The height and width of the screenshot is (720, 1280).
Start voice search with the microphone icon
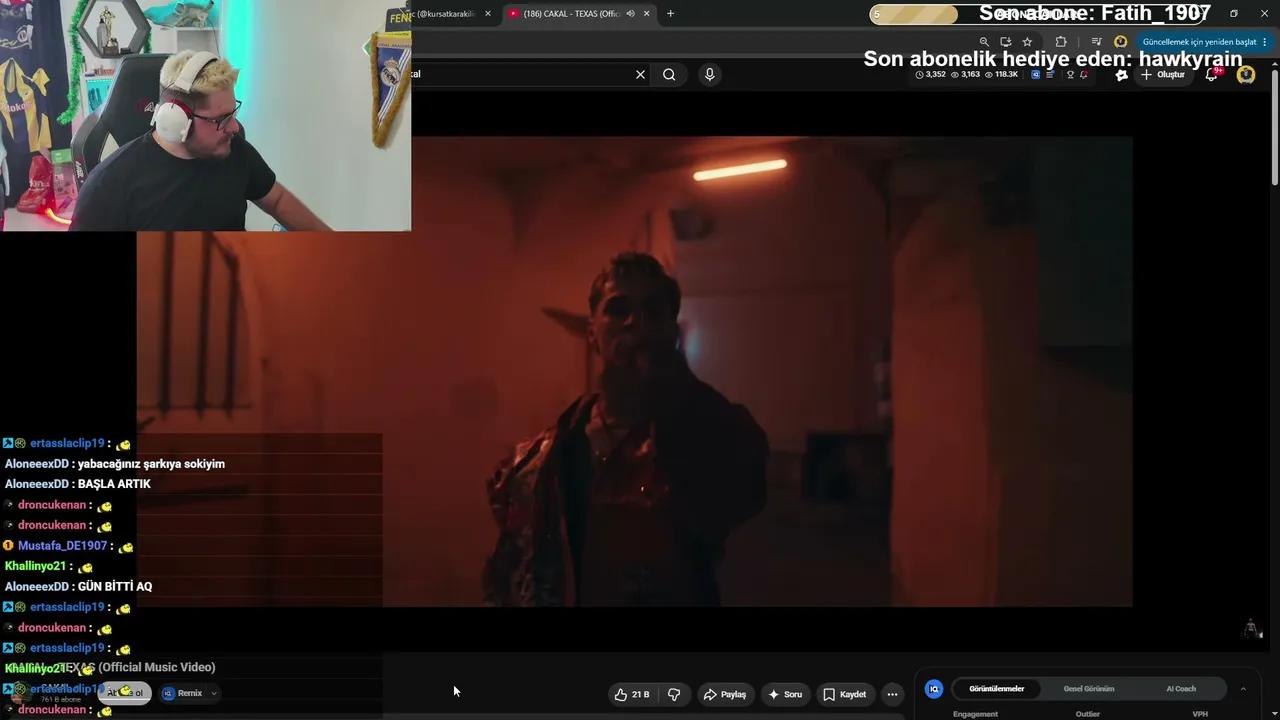pyautogui.click(x=709, y=74)
